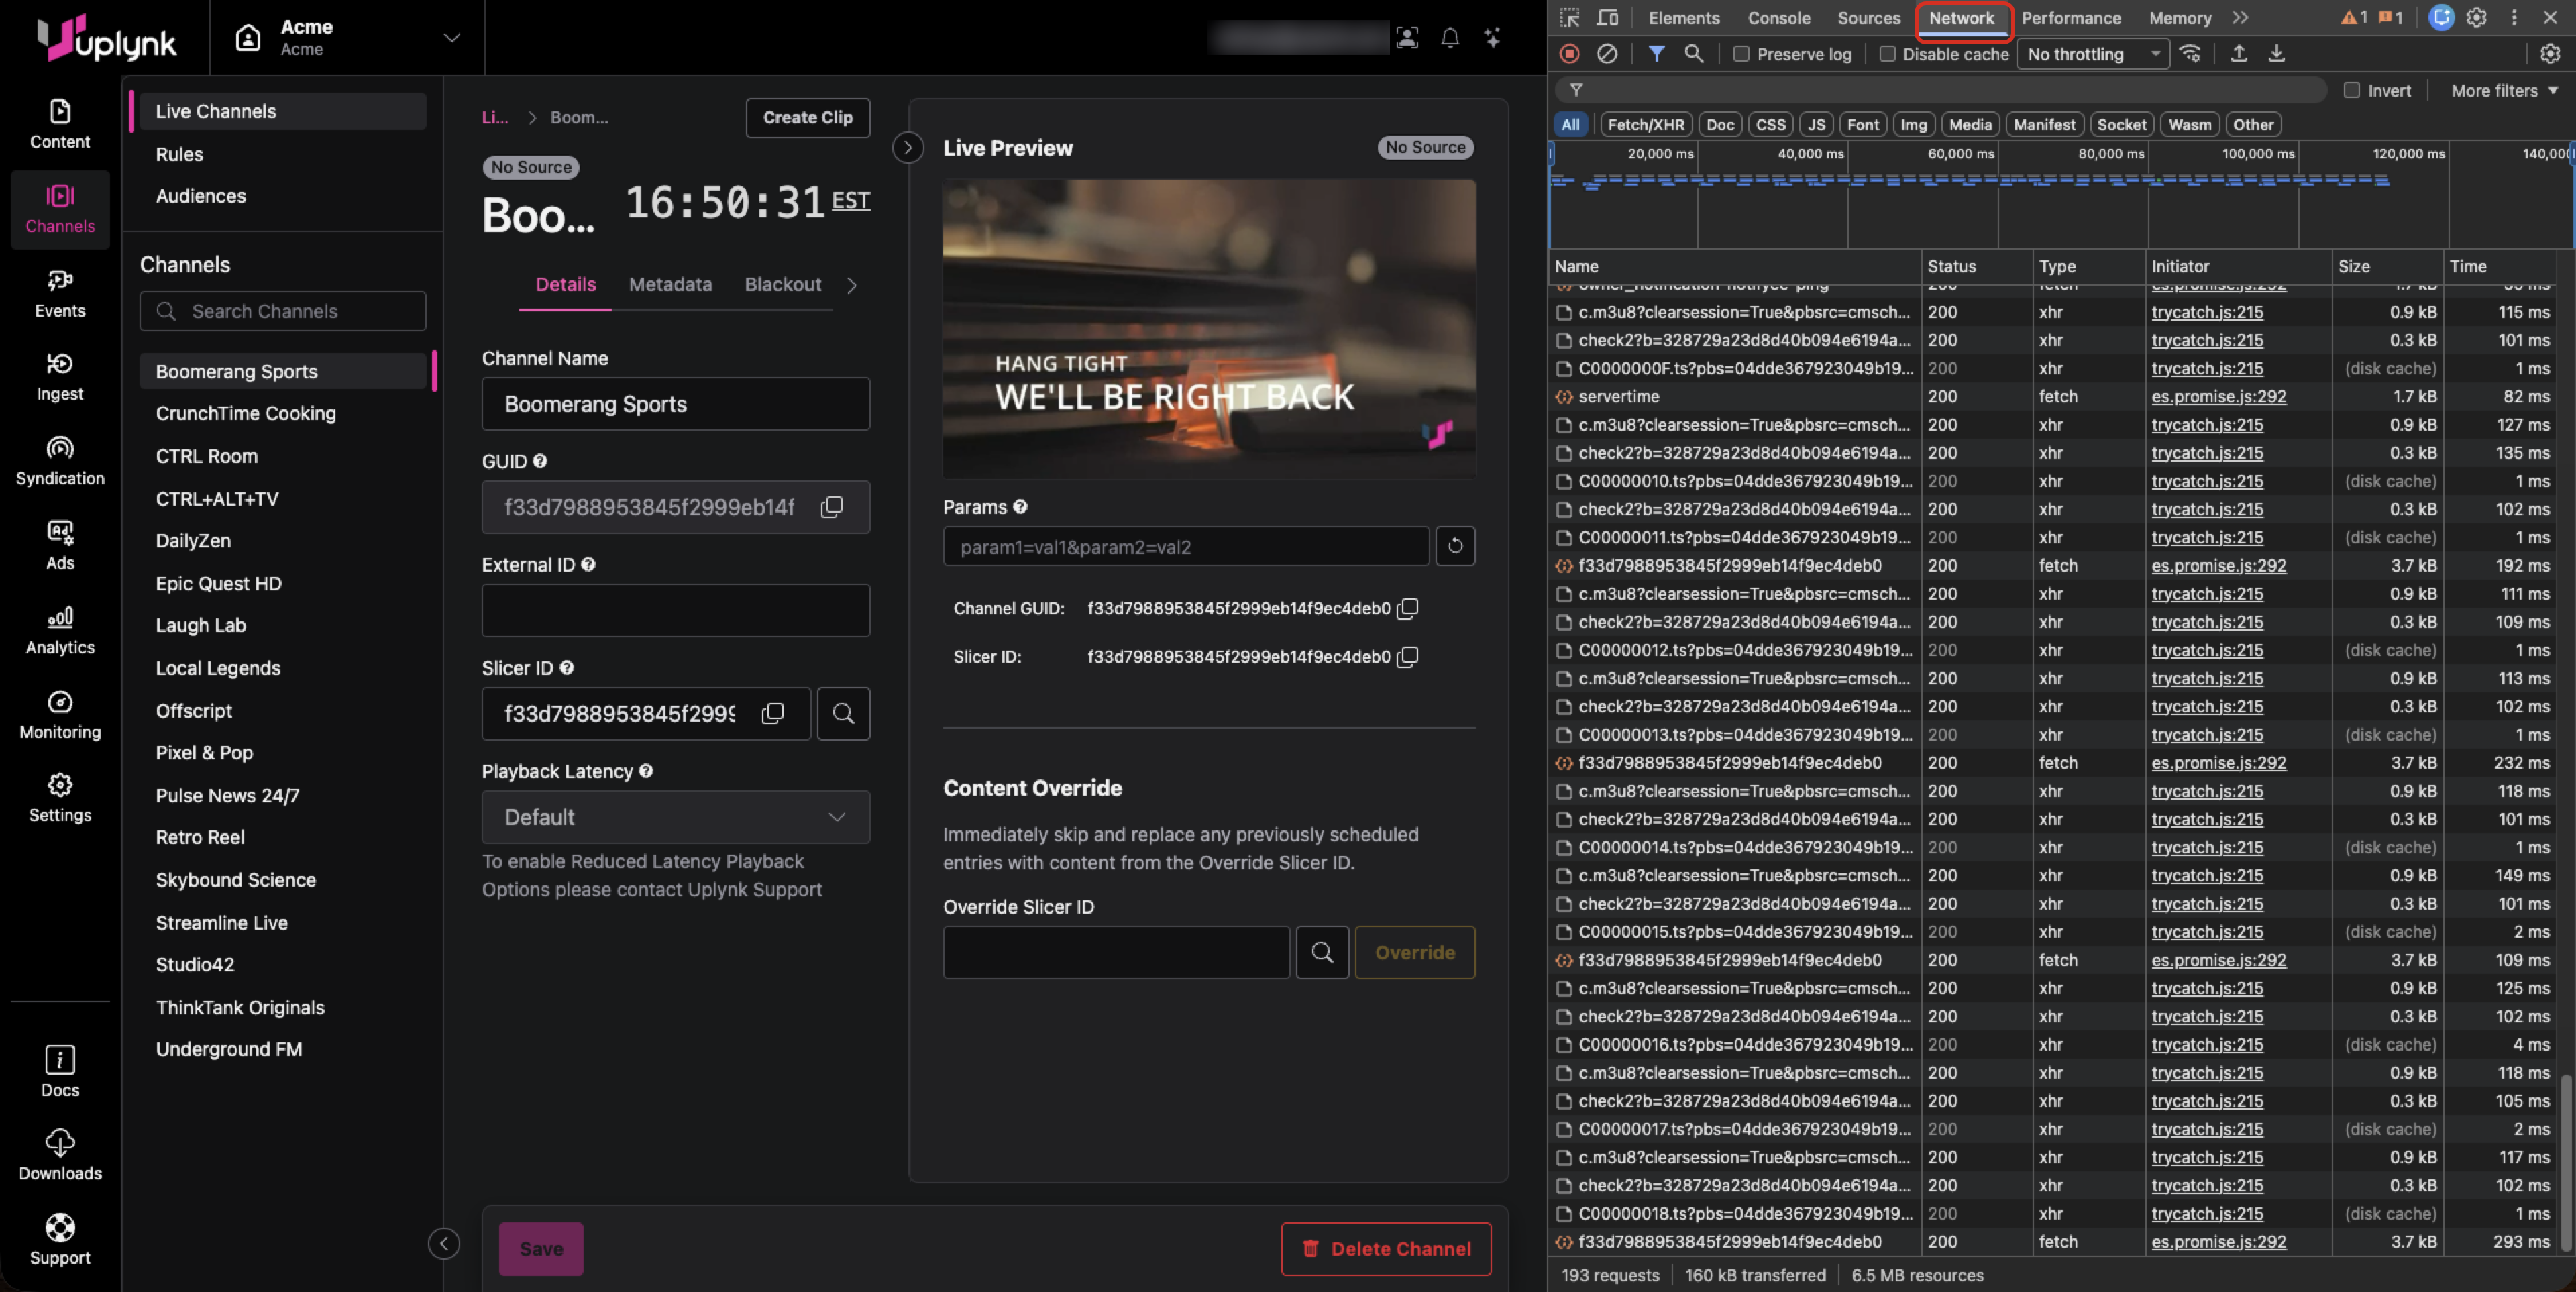Clear the network log in DevTools
This screenshot has height=1292, width=2576.
[x=1607, y=54]
